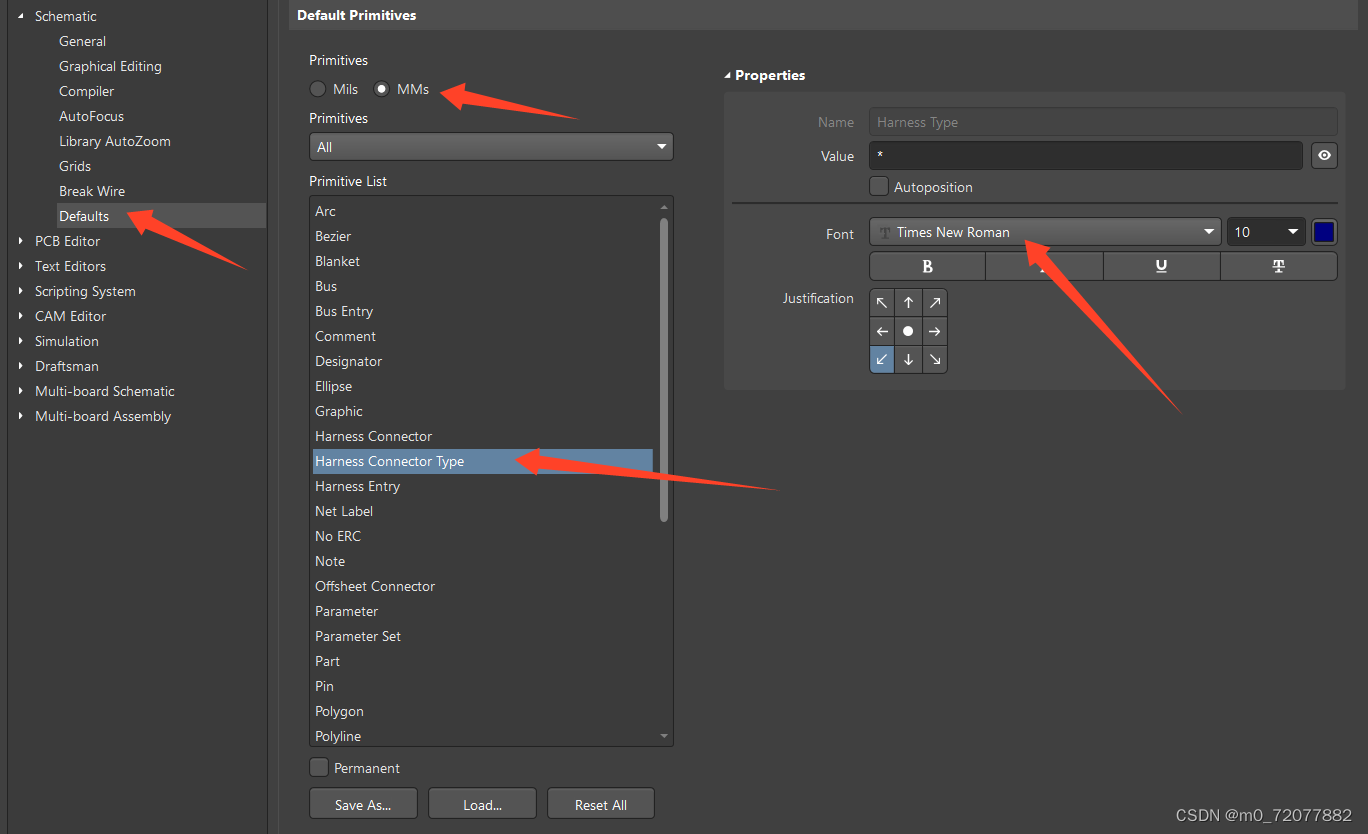Enable the Autoposition checkbox
The image size is (1368, 834).
[879, 186]
